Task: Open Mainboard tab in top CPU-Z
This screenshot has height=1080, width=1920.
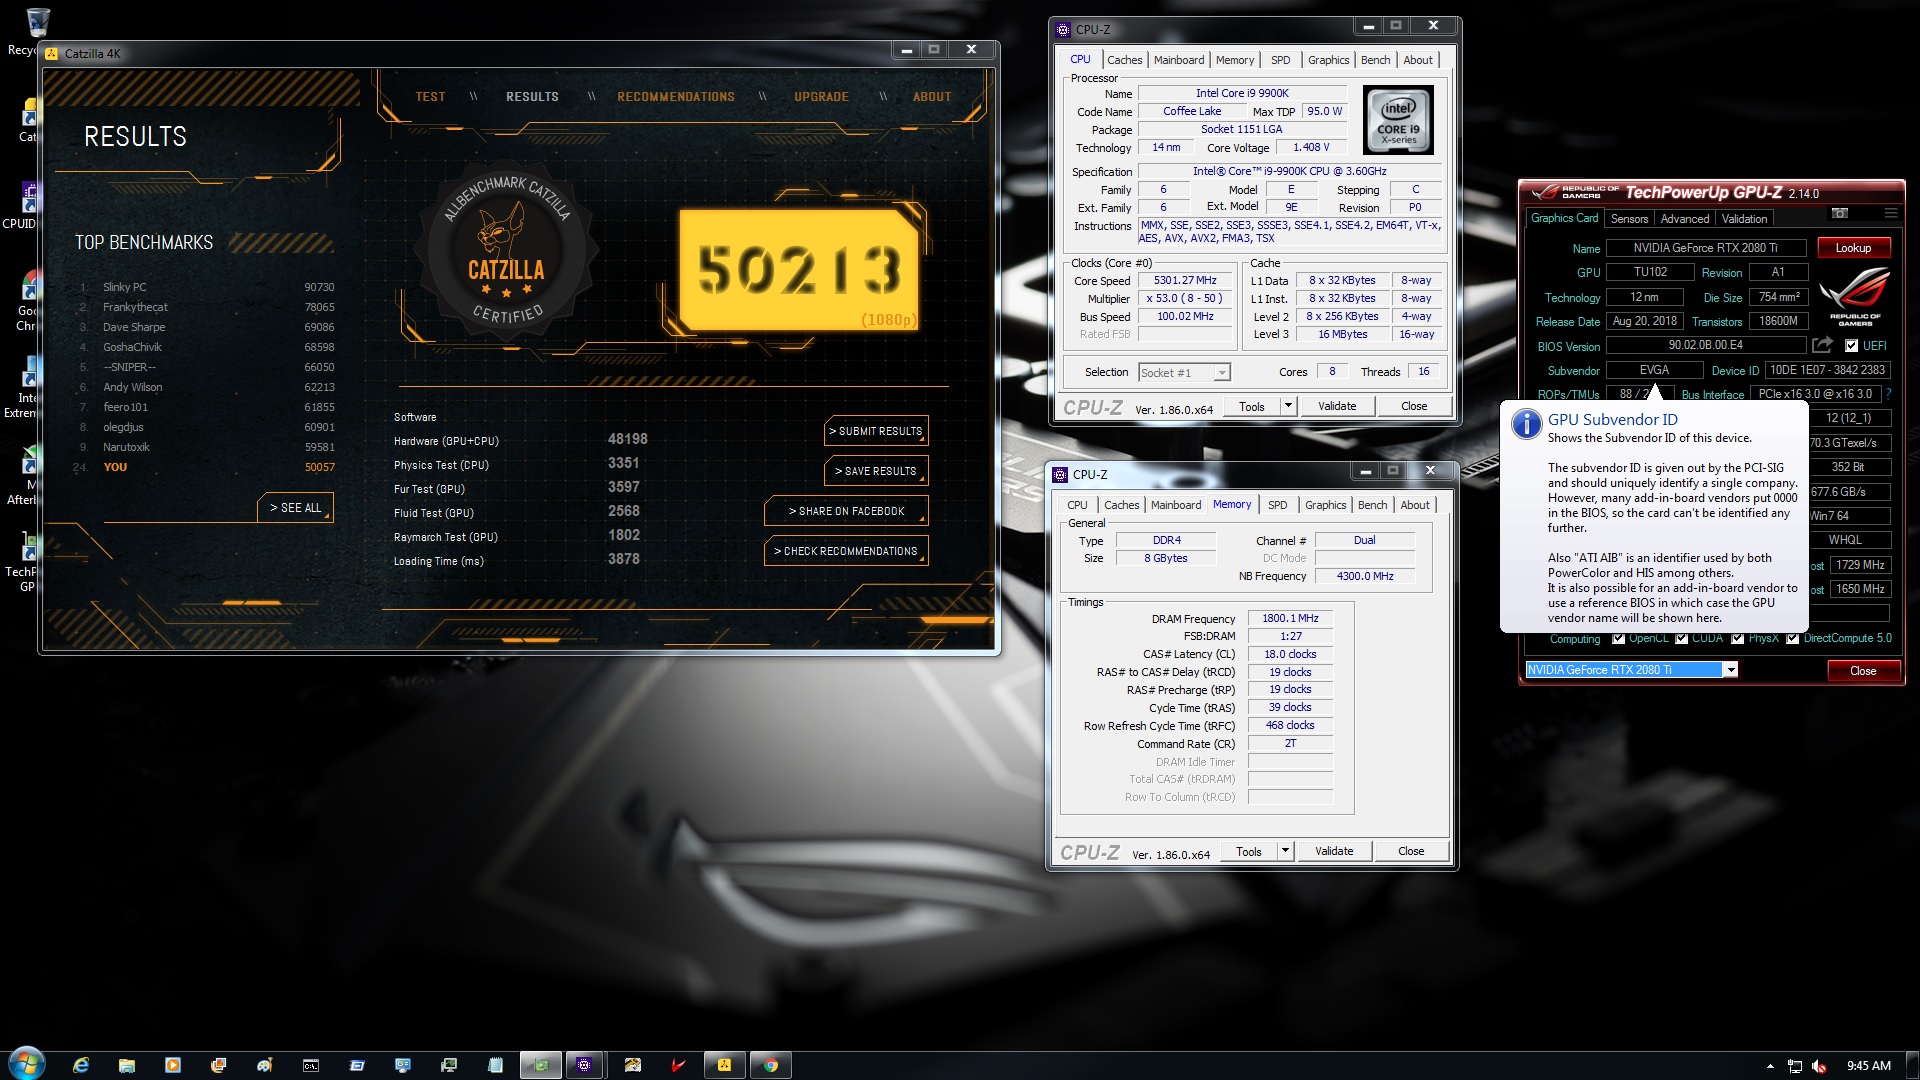Action: 1179,60
